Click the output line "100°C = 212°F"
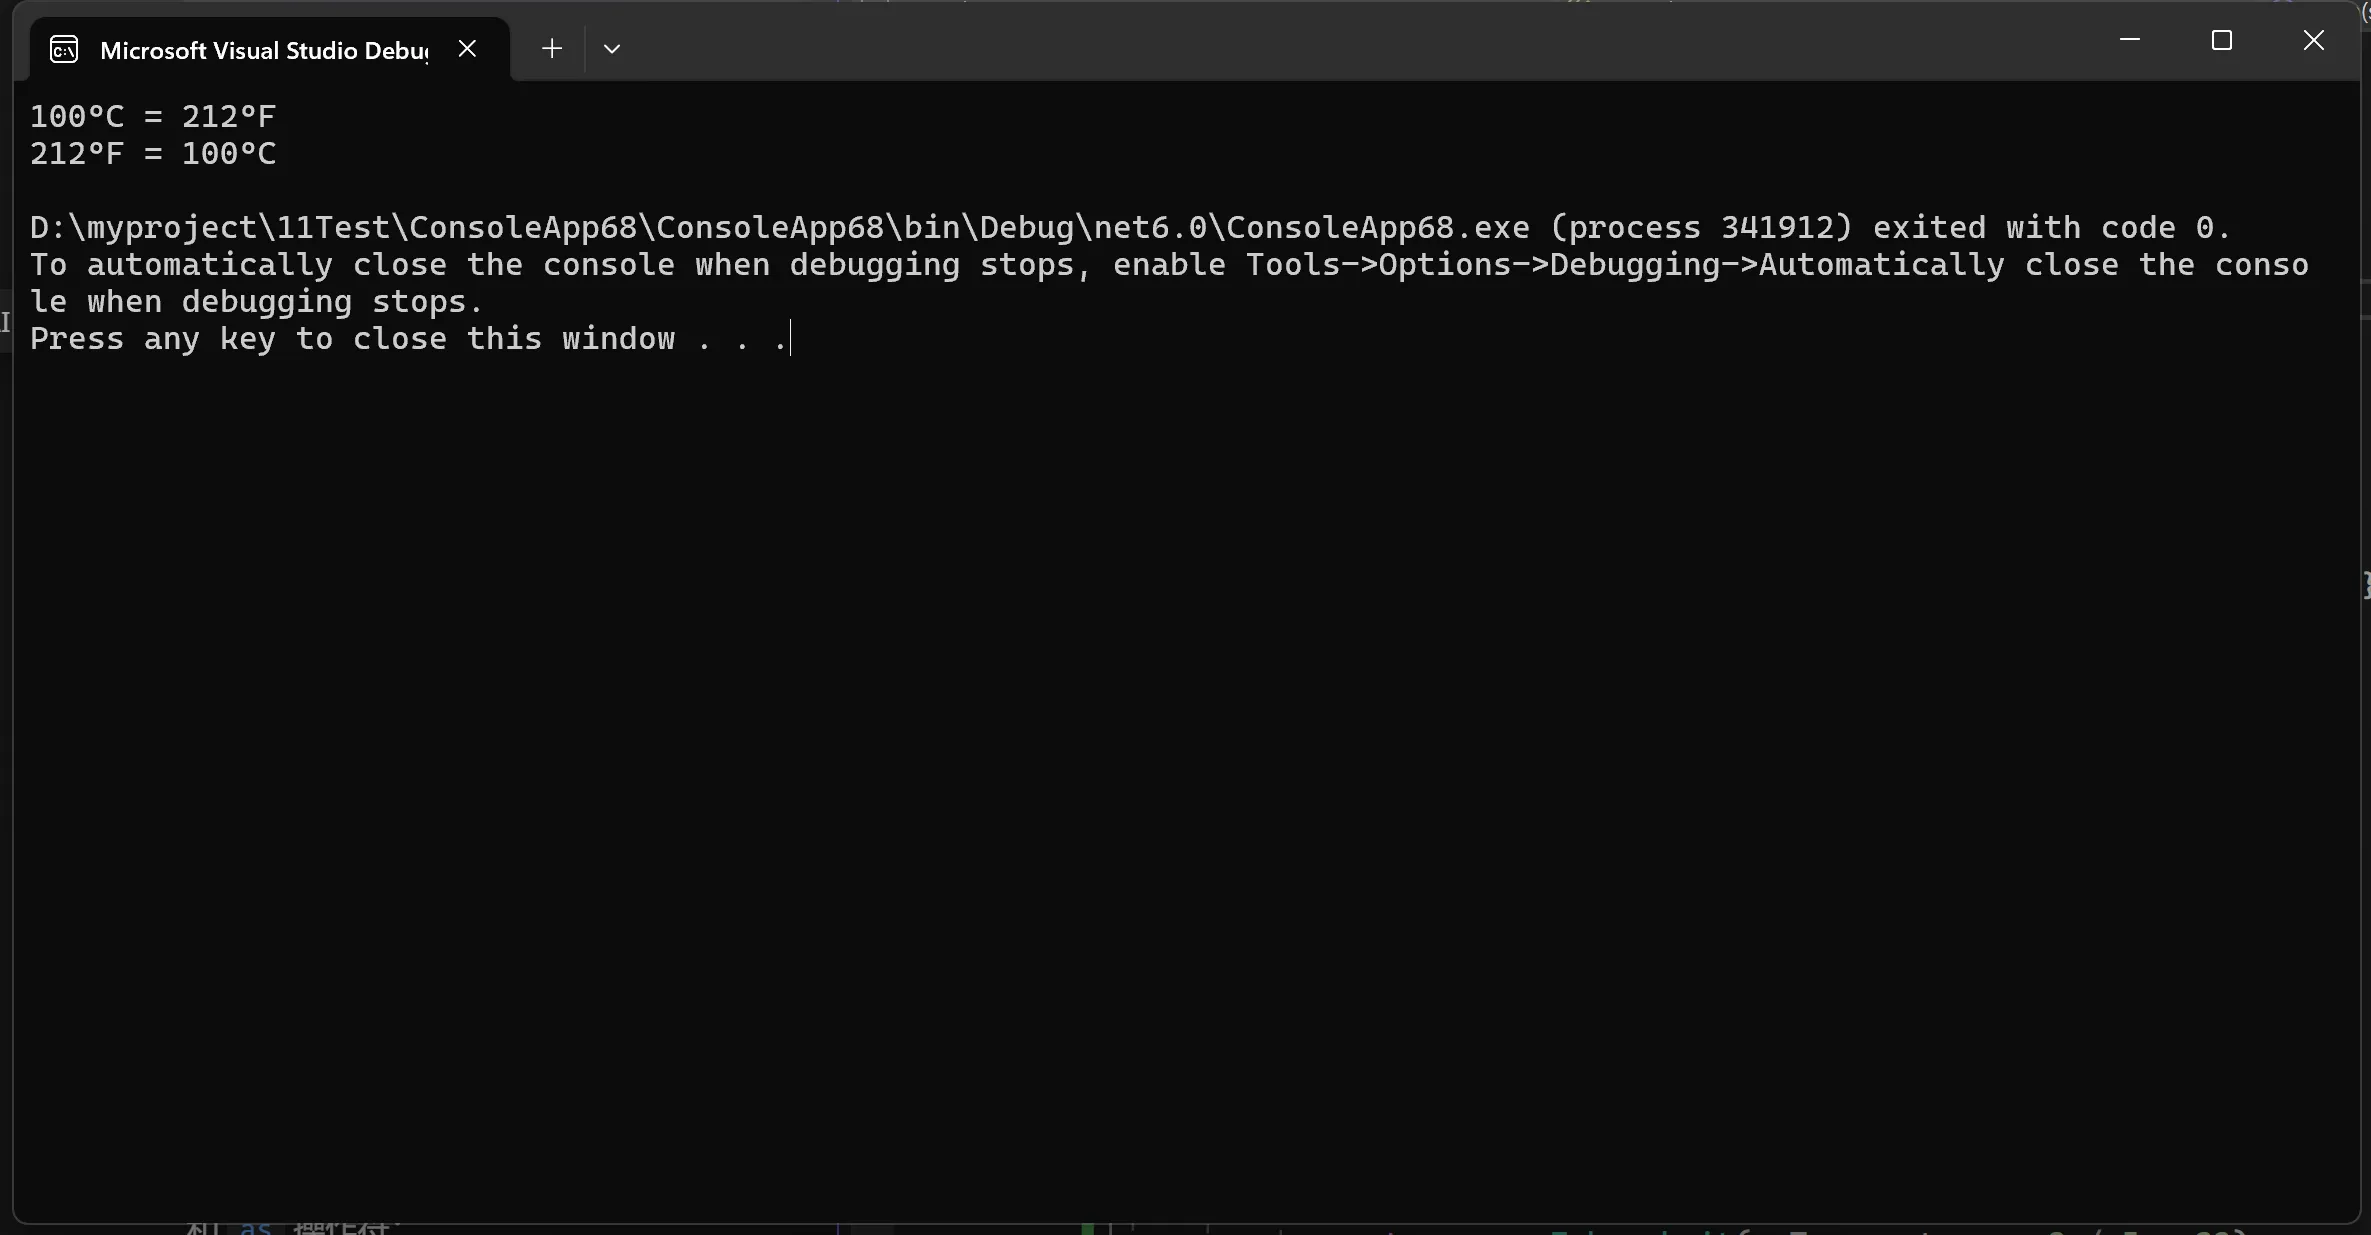Viewport: 2371px width, 1235px height. (x=152, y=116)
